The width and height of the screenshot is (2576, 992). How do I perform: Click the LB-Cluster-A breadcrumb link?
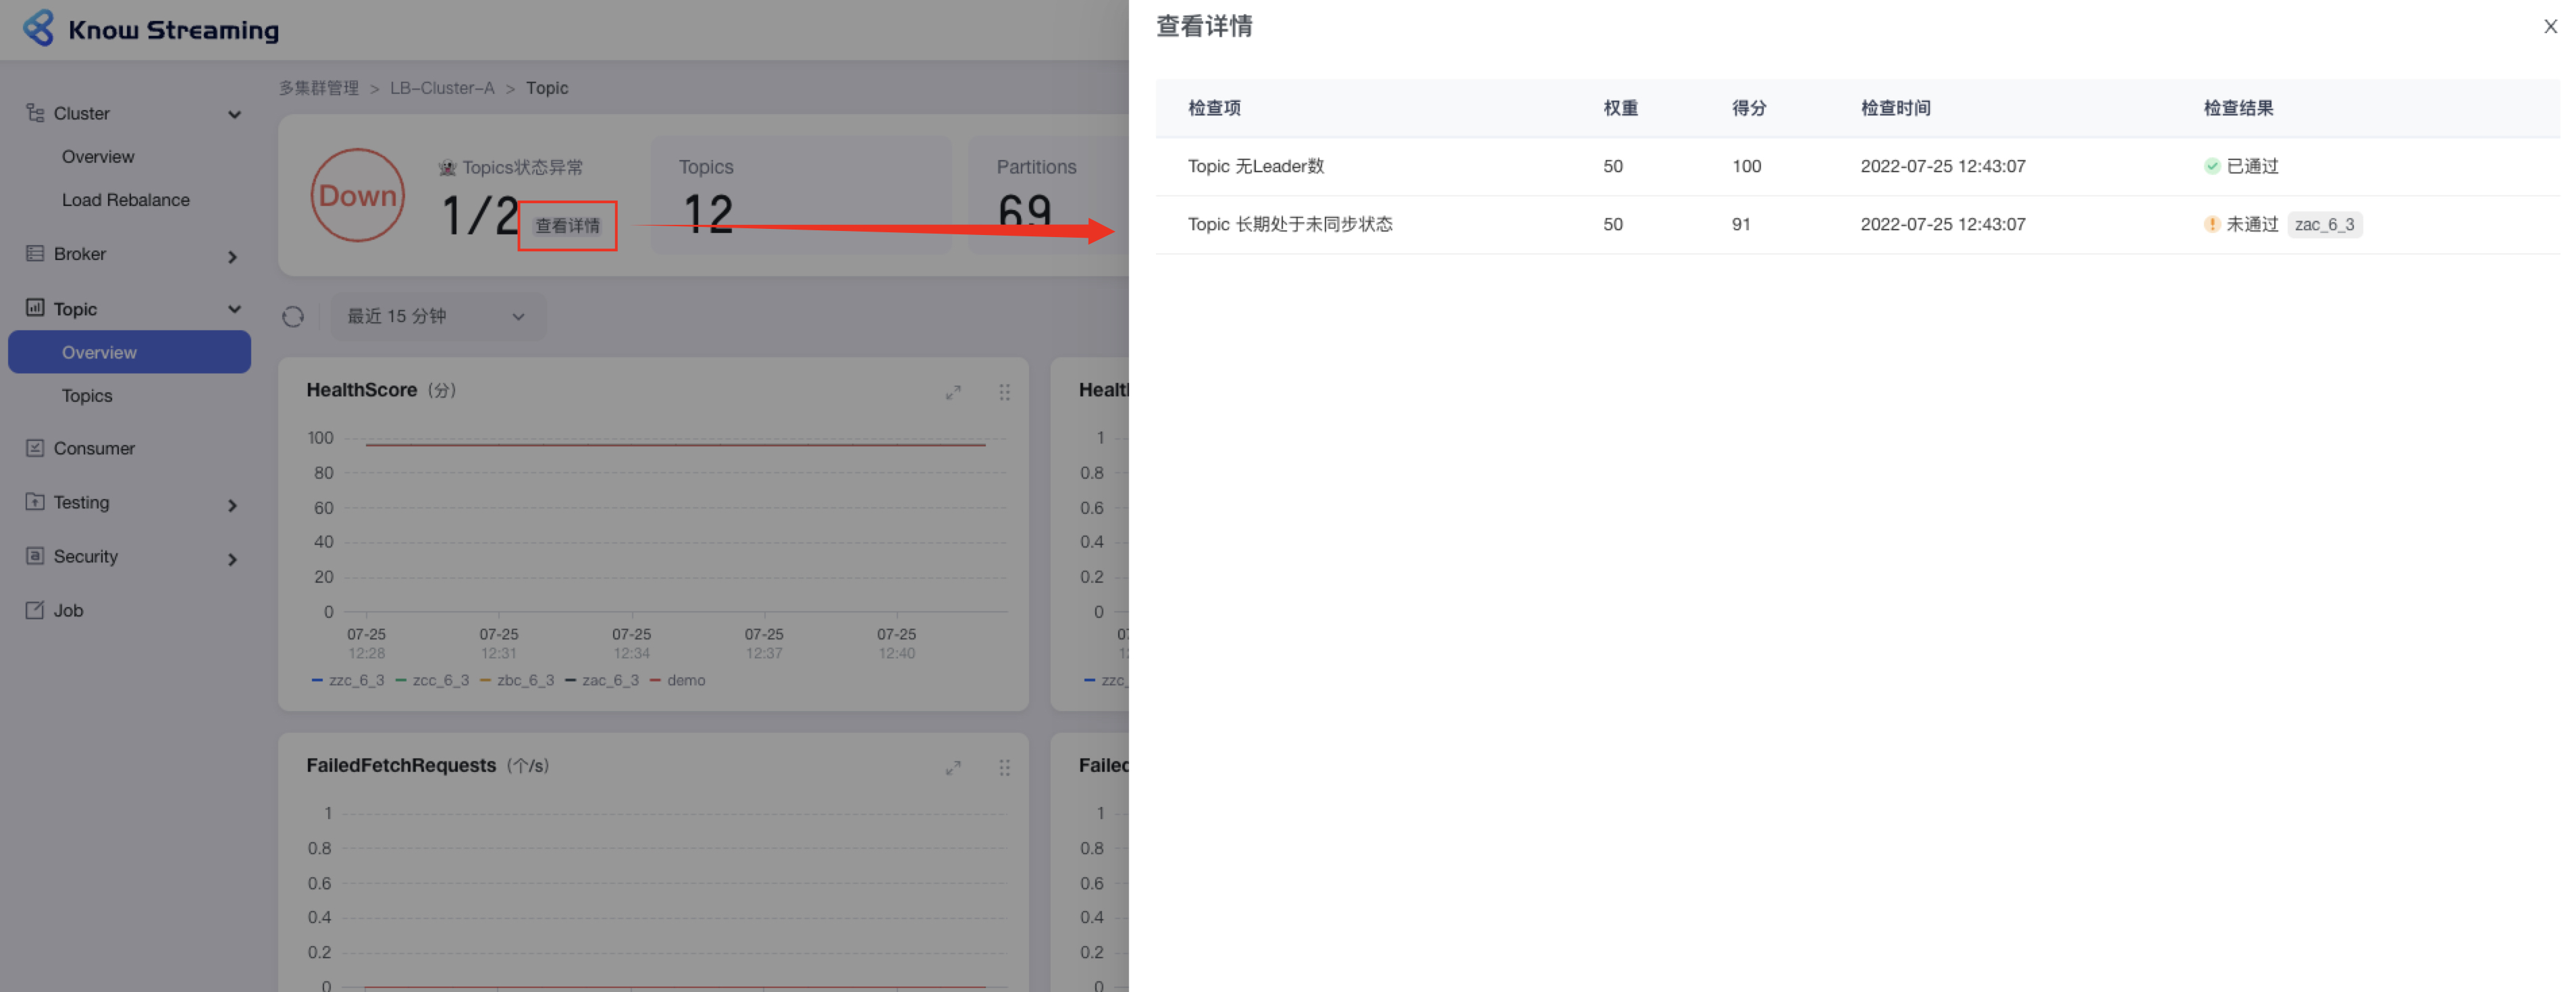[442, 88]
